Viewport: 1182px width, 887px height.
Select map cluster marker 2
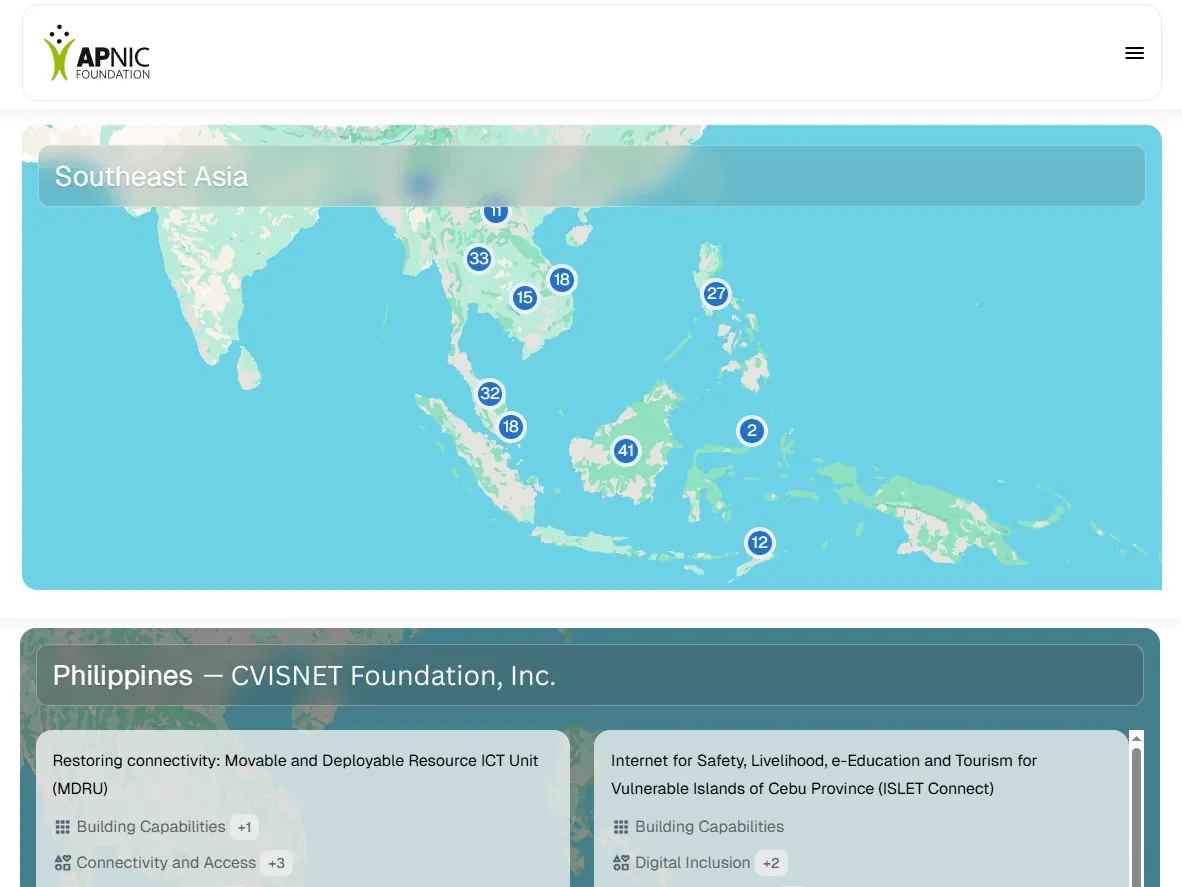(x=752, y=431)
